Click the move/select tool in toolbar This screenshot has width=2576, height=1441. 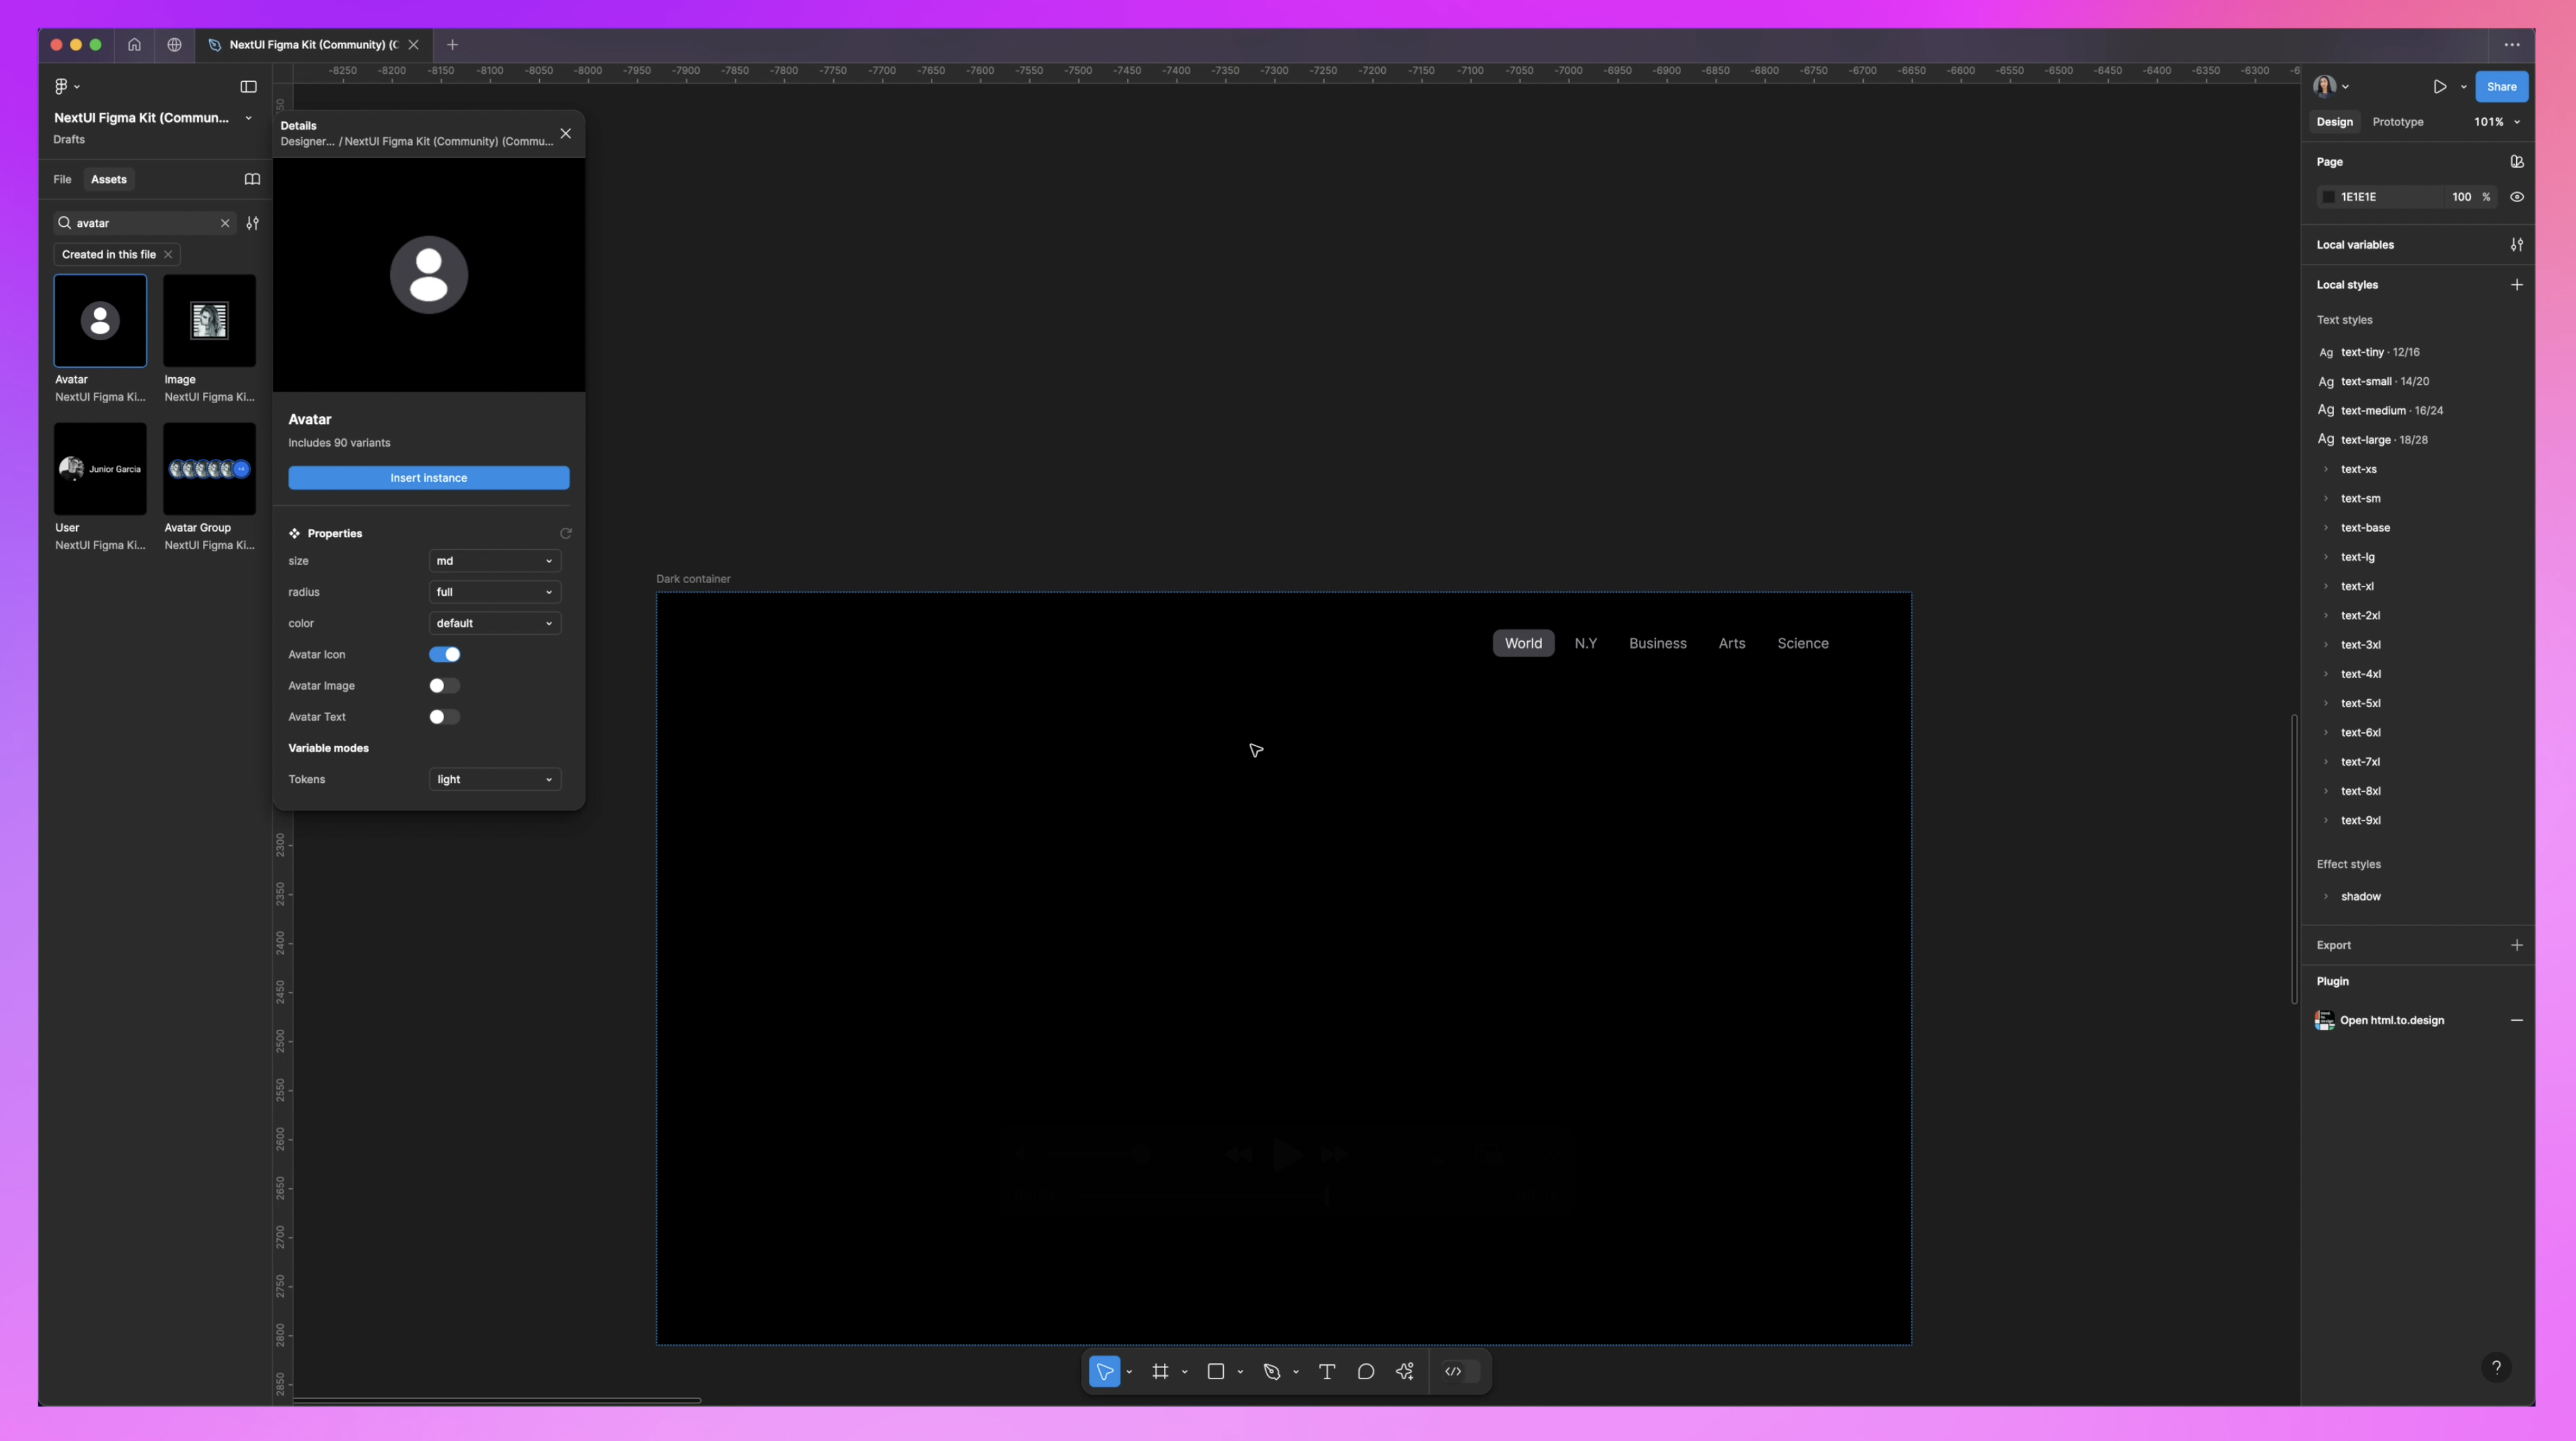point(1104,1370)
